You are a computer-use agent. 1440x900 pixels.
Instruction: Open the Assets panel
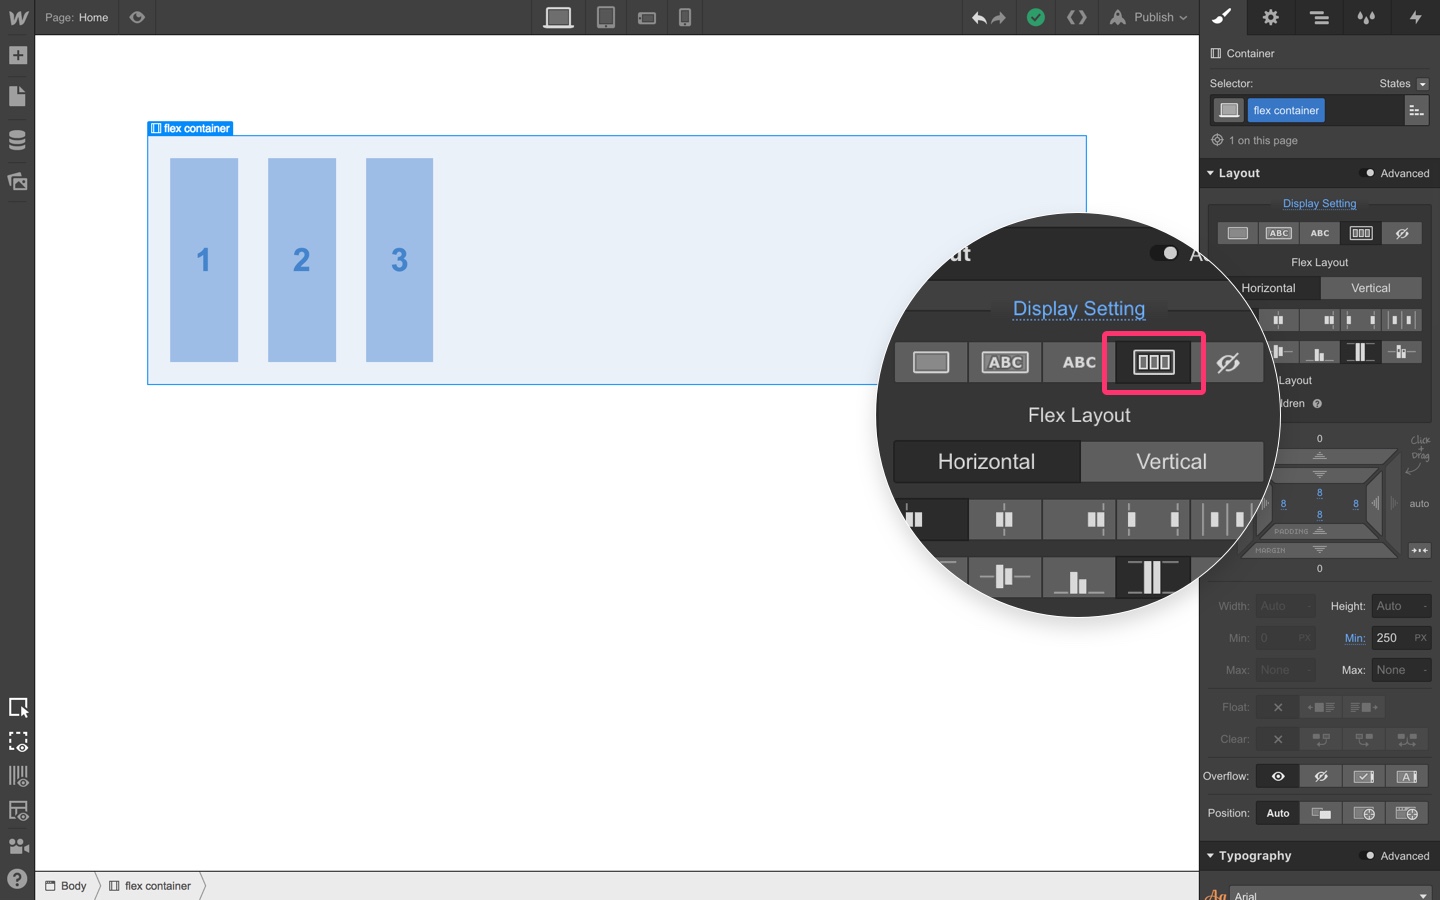coord(18,182)
